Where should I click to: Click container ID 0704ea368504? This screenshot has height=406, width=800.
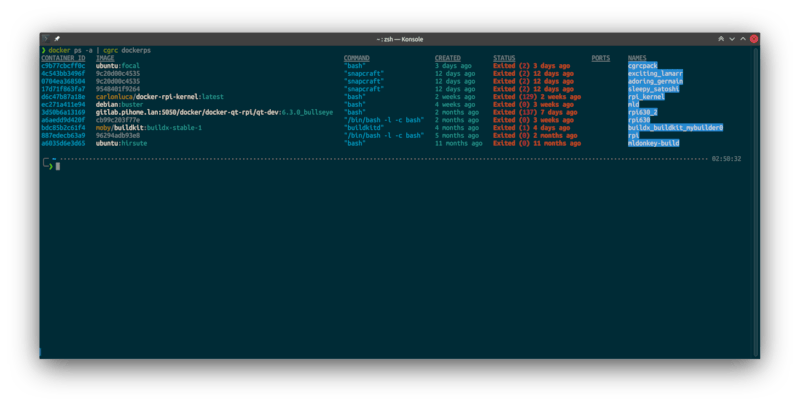pyautogui.click(x=63, y=81)
